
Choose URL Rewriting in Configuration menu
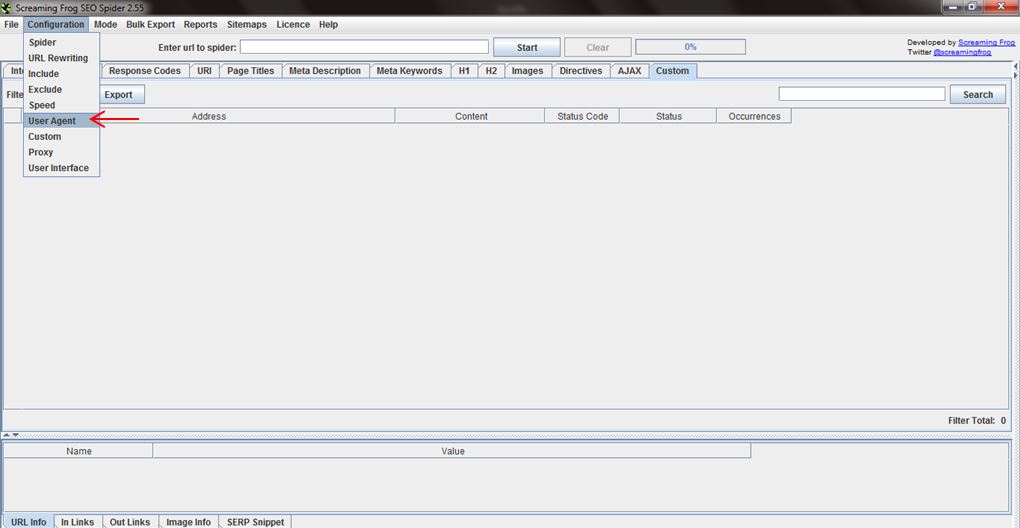point(61,58)
